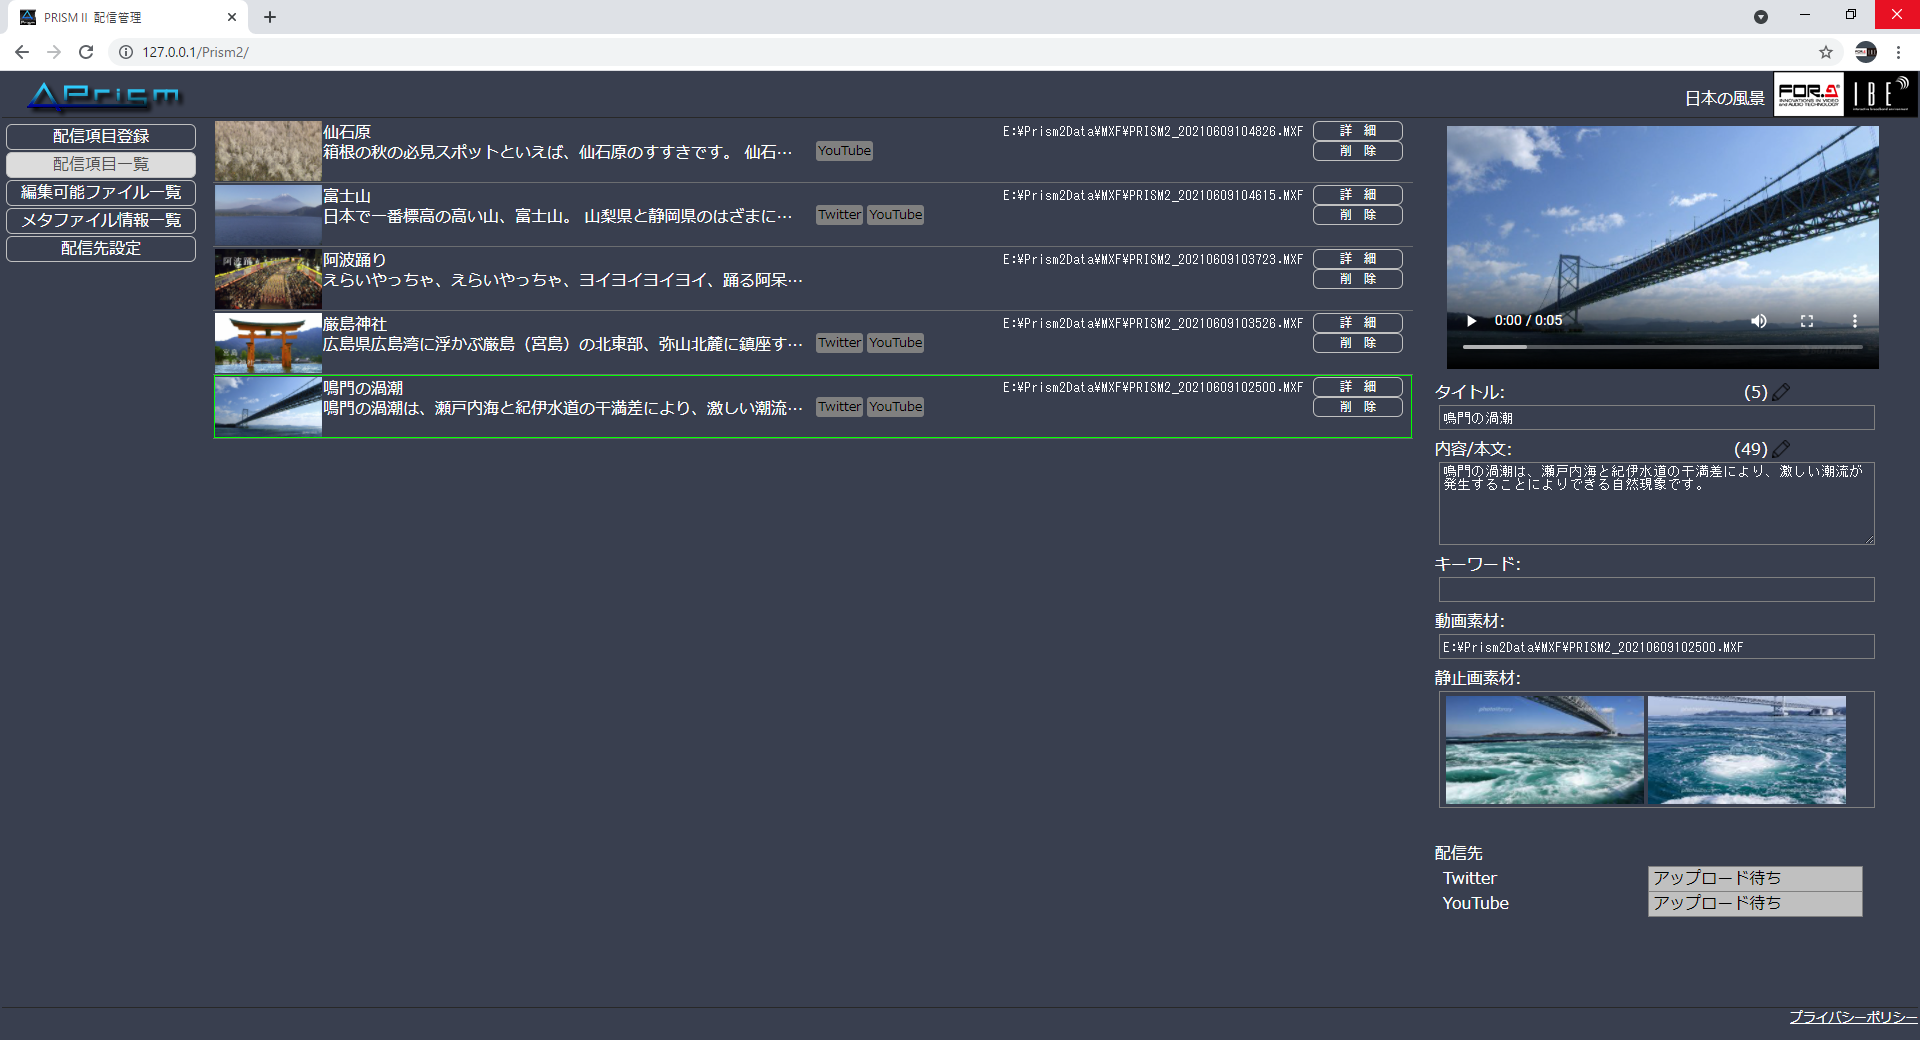The height and width of the screenshot is (1040, 1920).
Task: Open the 配信項目登録 menu item
Action: tap(101, 136)
